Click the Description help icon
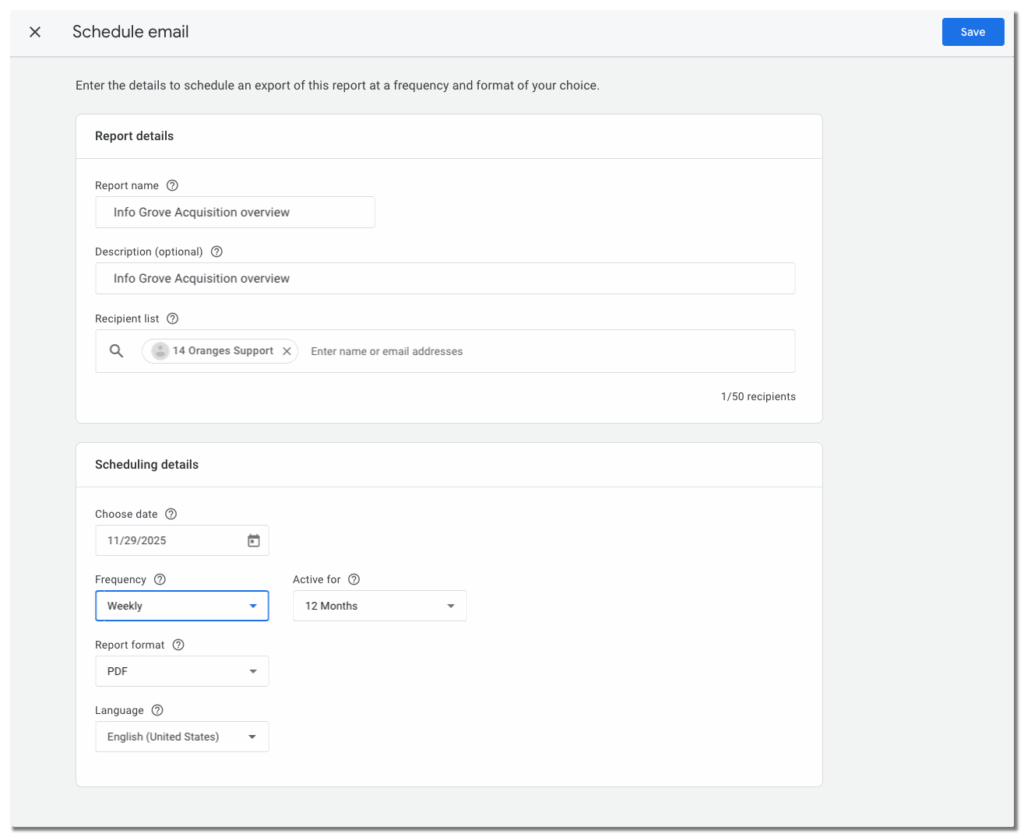The width and height of the screenshot is (1024, 837). (x=216, y=251)
